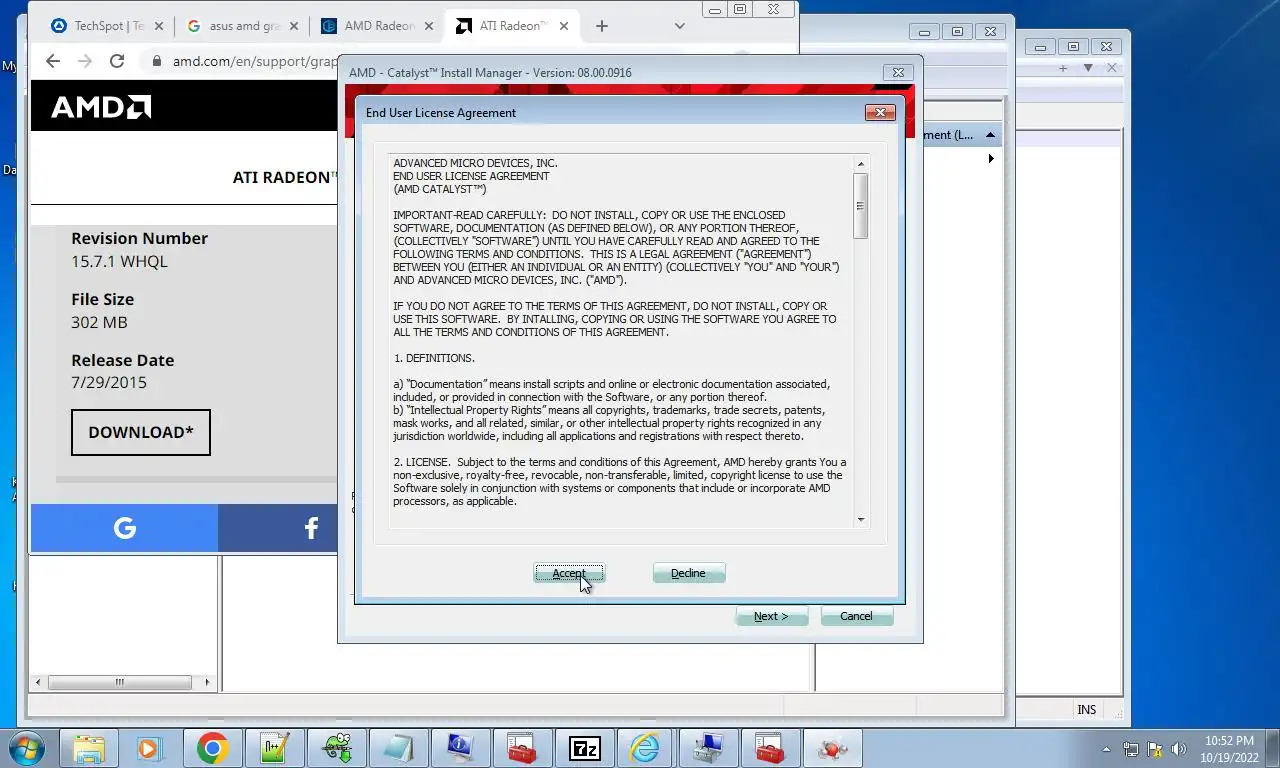Close the AMD Radeon tab
The height and width of the screenshot is (768, 1280).
(x=427, y=26)
